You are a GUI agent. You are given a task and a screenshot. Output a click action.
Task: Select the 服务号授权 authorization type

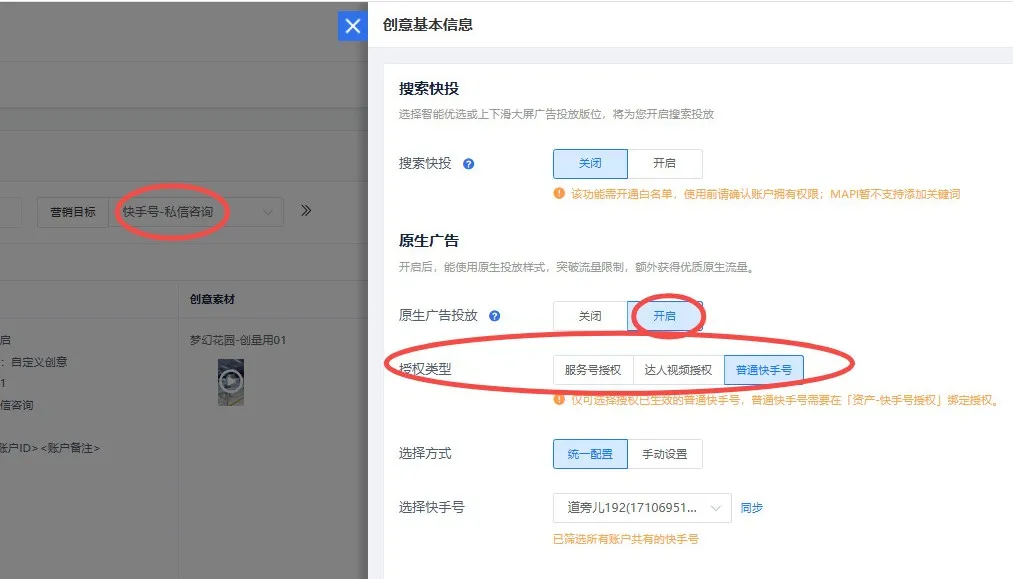tap(592, 370)
